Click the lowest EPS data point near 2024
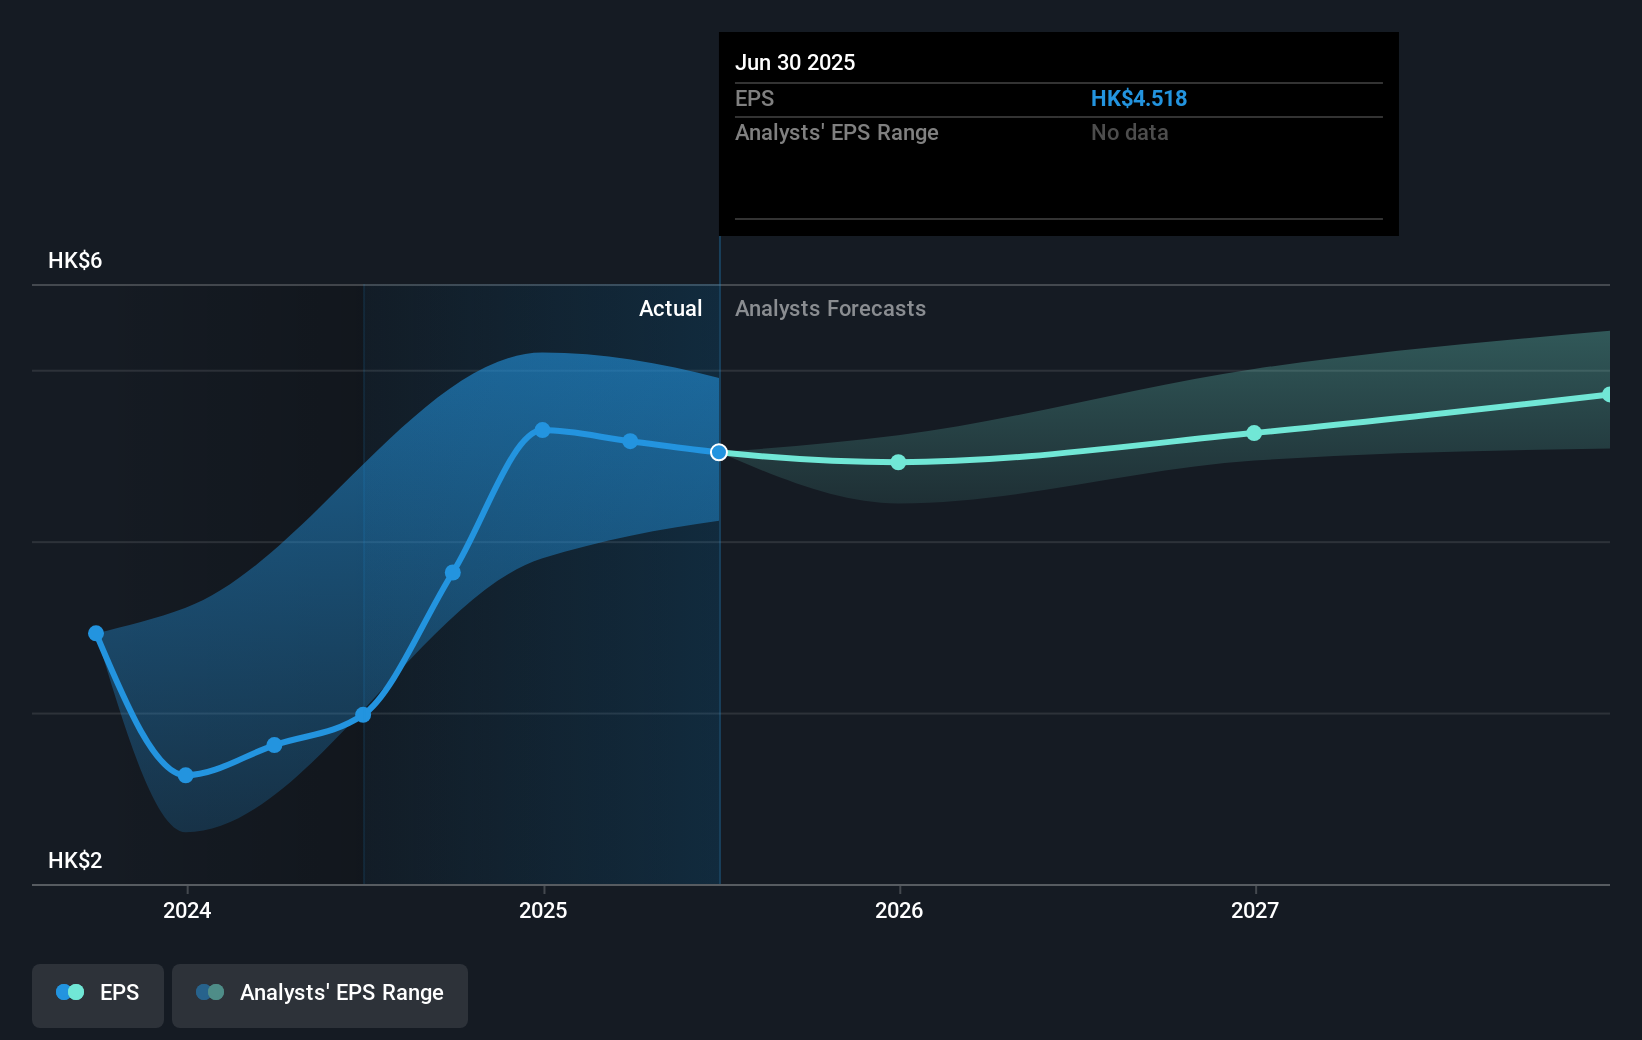 point(186,775)
